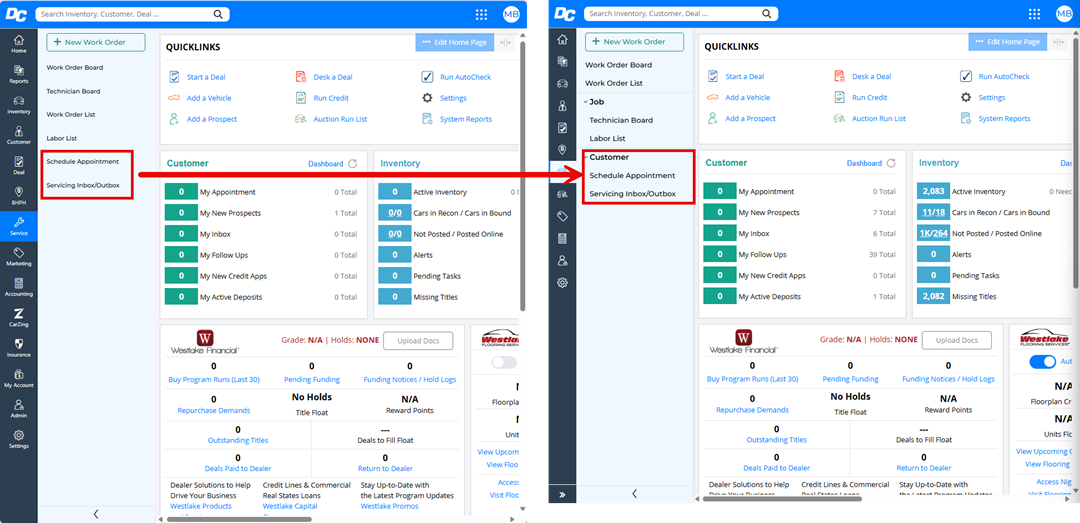Screen dimensions: 1080x523
Task: Click the Marketing tag icon in the right collapsed sidebar
Action: (562, 216)
